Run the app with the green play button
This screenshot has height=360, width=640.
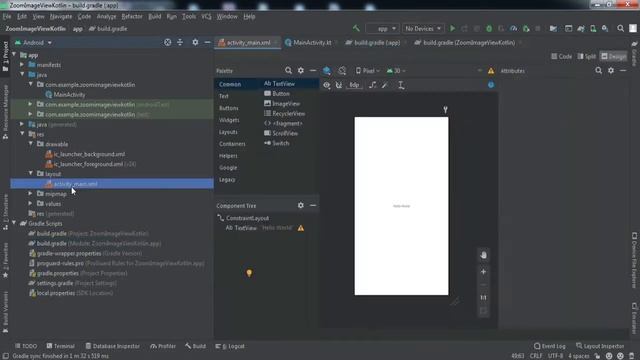tap(452, 29)
